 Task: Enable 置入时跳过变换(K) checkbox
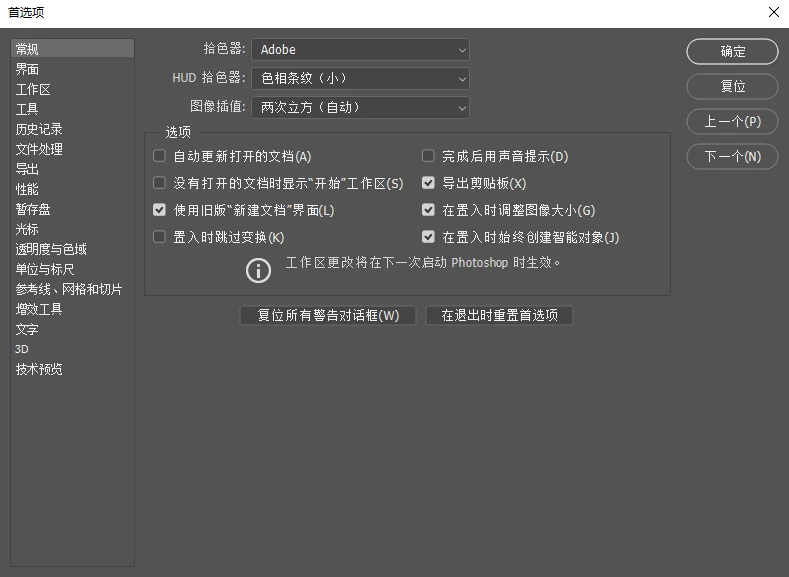[159, 237]
